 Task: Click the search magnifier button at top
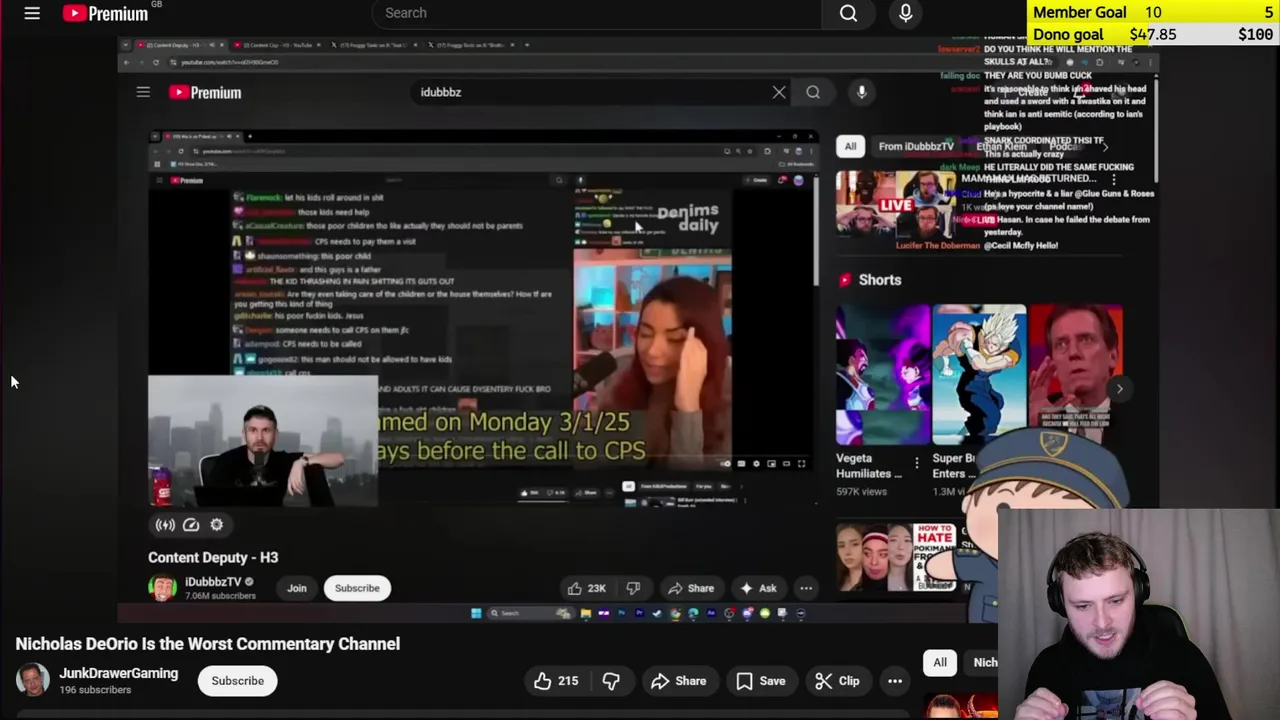[848, 13]
